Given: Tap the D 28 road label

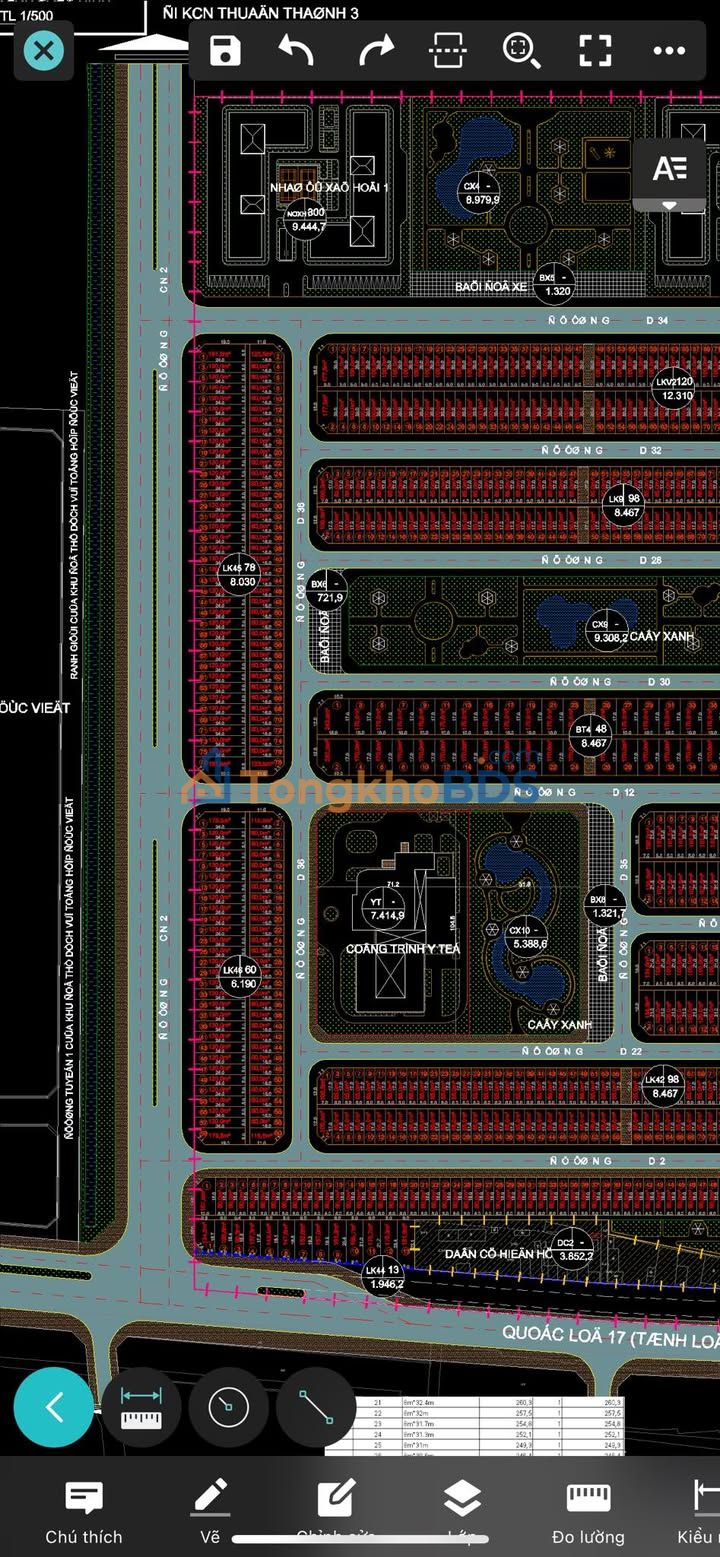Looking at the screenshot, I should pos(651,560).
